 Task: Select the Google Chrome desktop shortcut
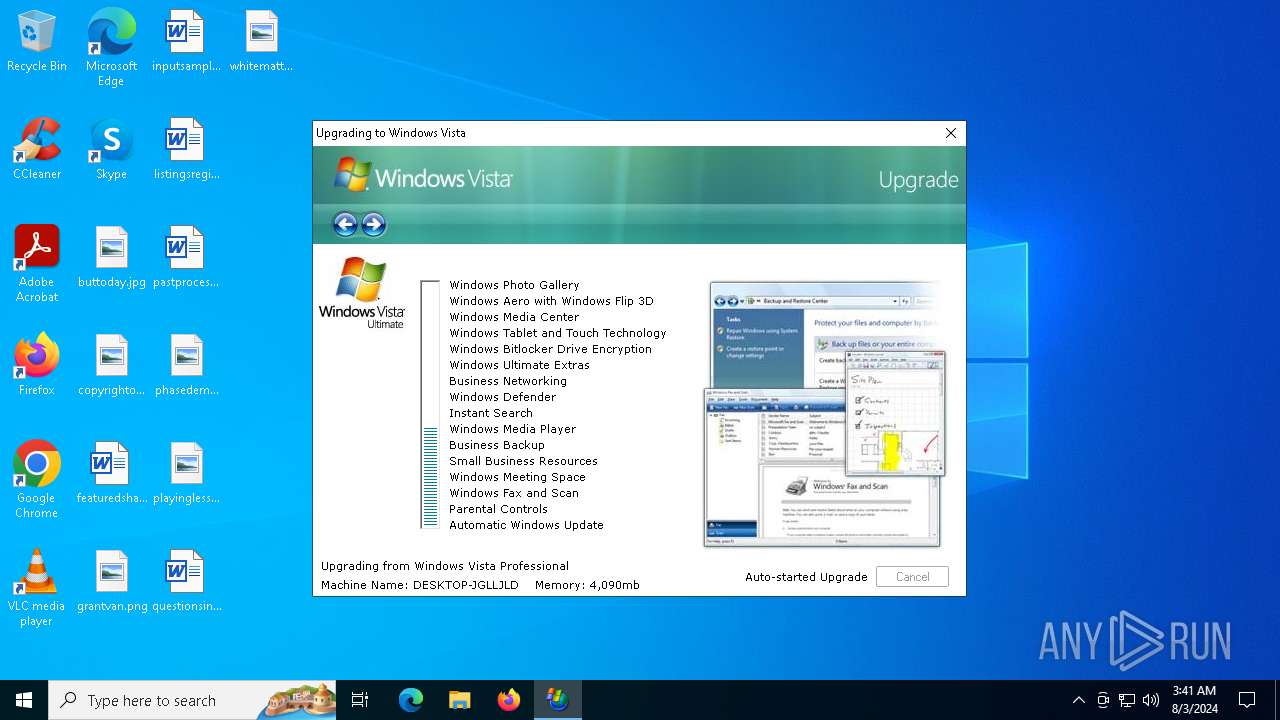pos(37,480)
